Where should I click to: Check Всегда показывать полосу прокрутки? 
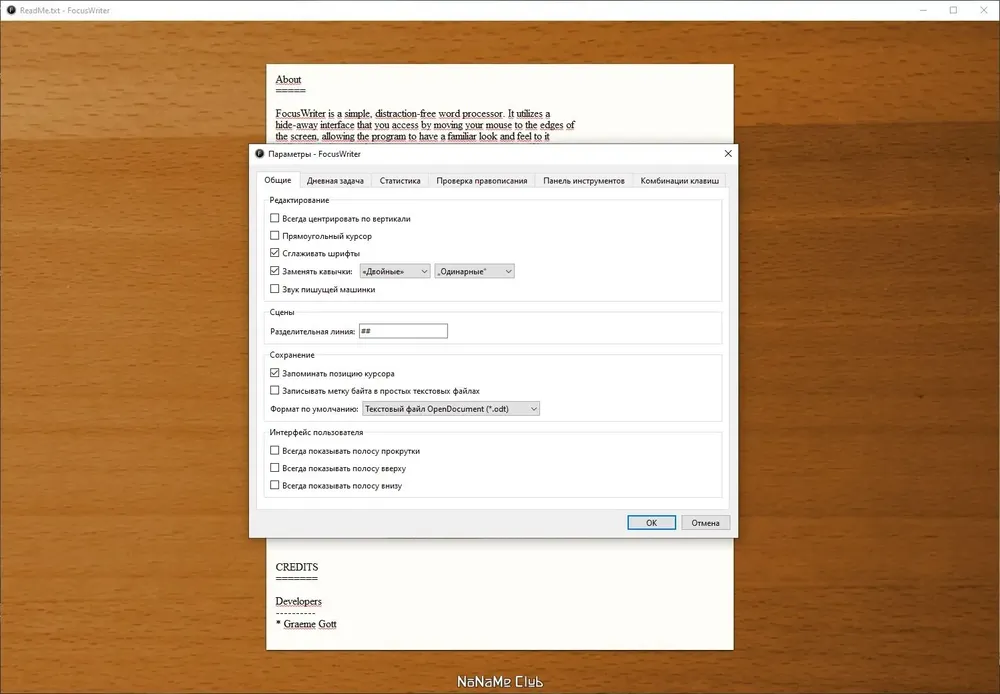[x=275, y=451]
